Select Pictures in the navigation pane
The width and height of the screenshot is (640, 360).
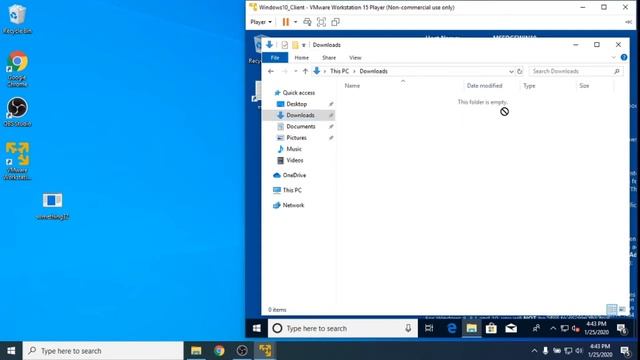[297, 138]
